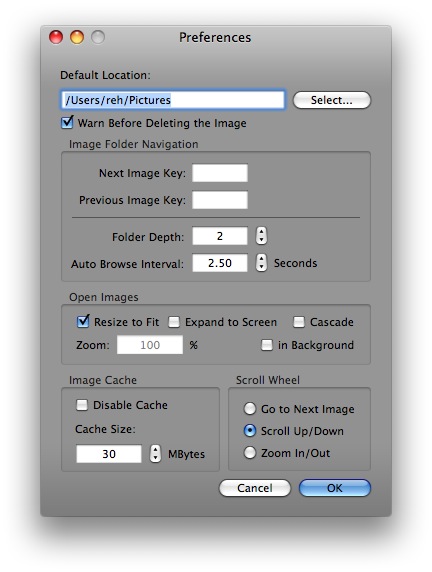Click the Auto Browse Interval value field

(x=220, y=263)
